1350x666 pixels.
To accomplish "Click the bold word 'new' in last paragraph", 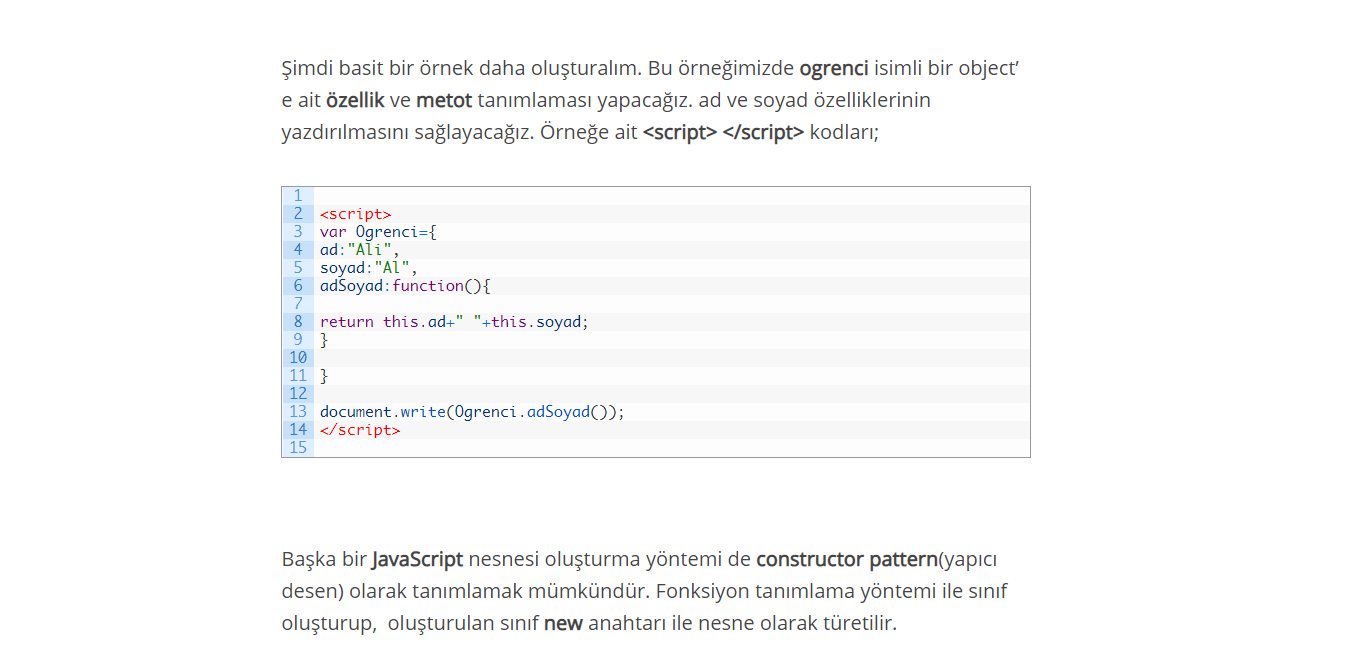I will pos(563,624).
